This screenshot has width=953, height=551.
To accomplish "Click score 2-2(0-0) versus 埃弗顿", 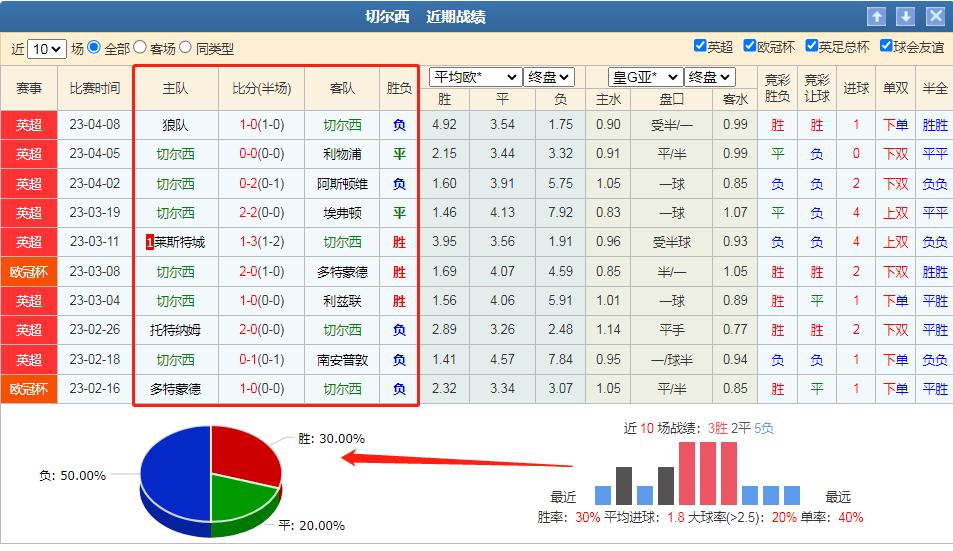I will click(261, 213).
